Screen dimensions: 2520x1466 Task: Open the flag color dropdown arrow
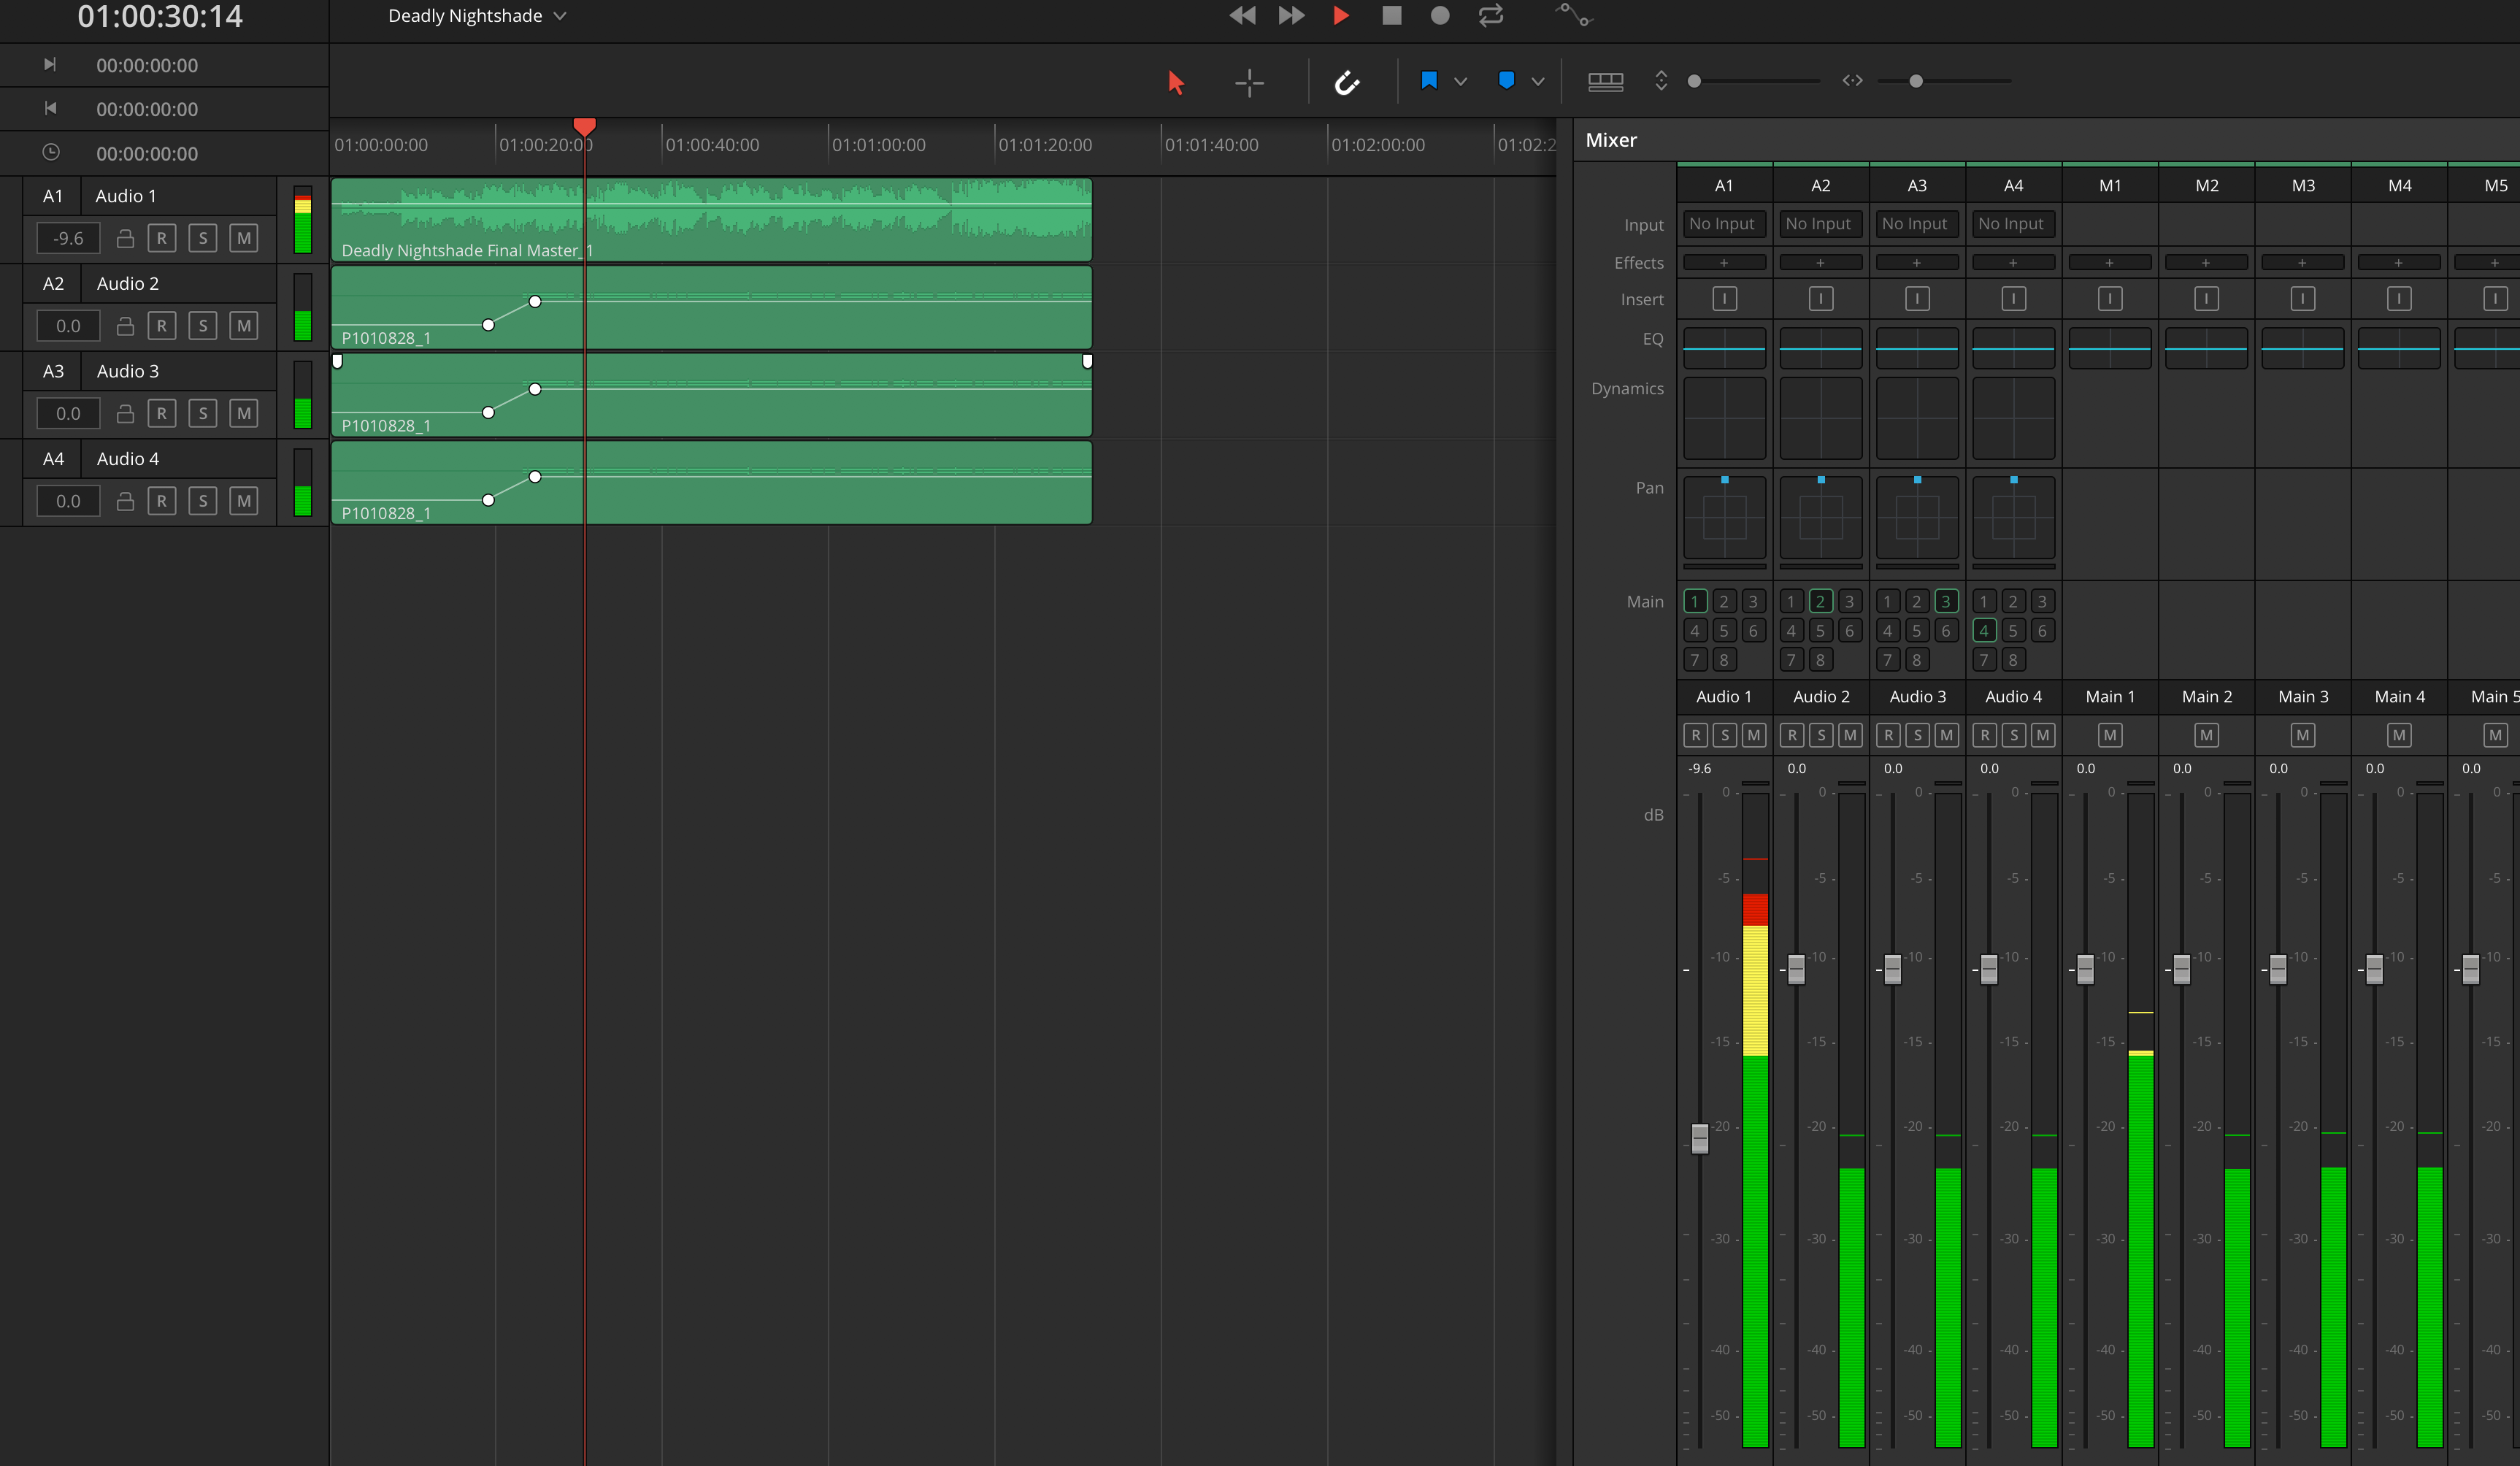click(1460, 82)
